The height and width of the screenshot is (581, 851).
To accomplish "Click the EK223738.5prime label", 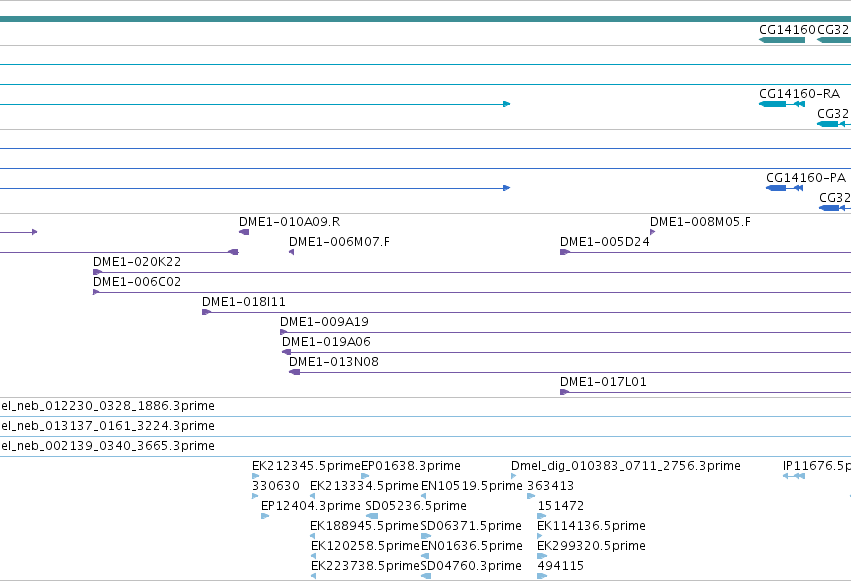I will click(365, 566).
